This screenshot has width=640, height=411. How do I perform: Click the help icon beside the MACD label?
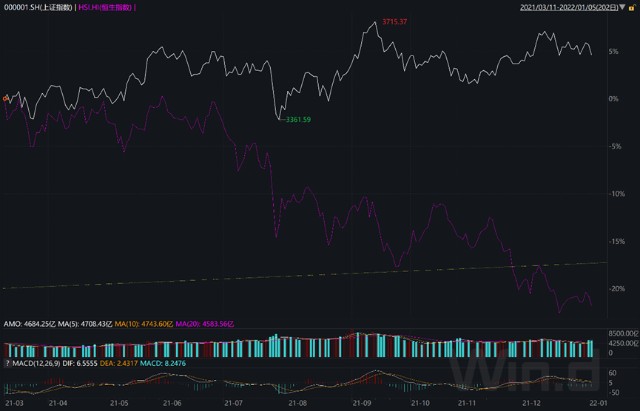pyautogui.click(x=6, y=363)
